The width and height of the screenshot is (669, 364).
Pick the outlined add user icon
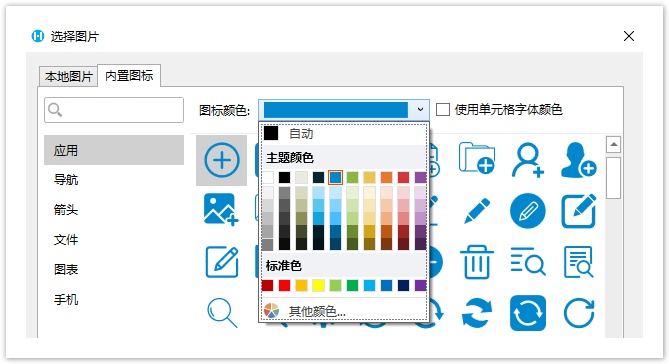[x=528, y=160]
